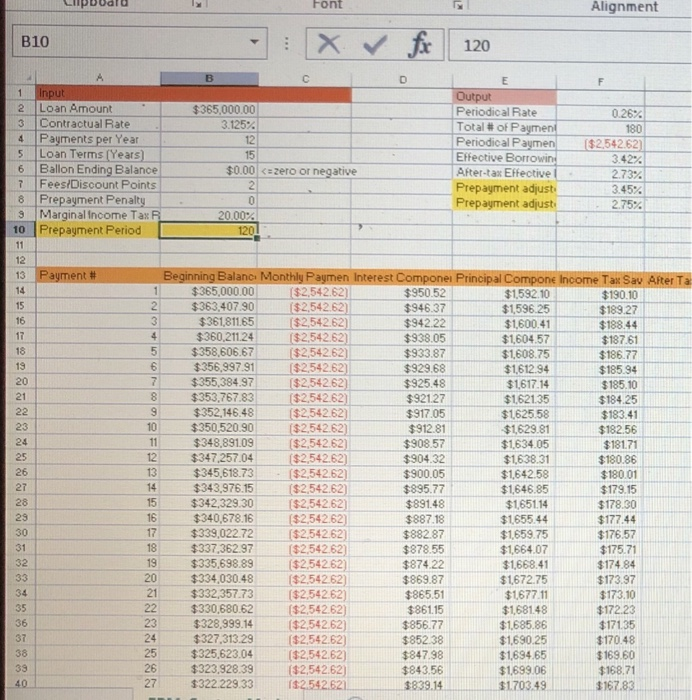The image size is (692, 700).
Task: Click the yellow 'Prepayment Period' label cell
Action: click(x=98, y=230)
